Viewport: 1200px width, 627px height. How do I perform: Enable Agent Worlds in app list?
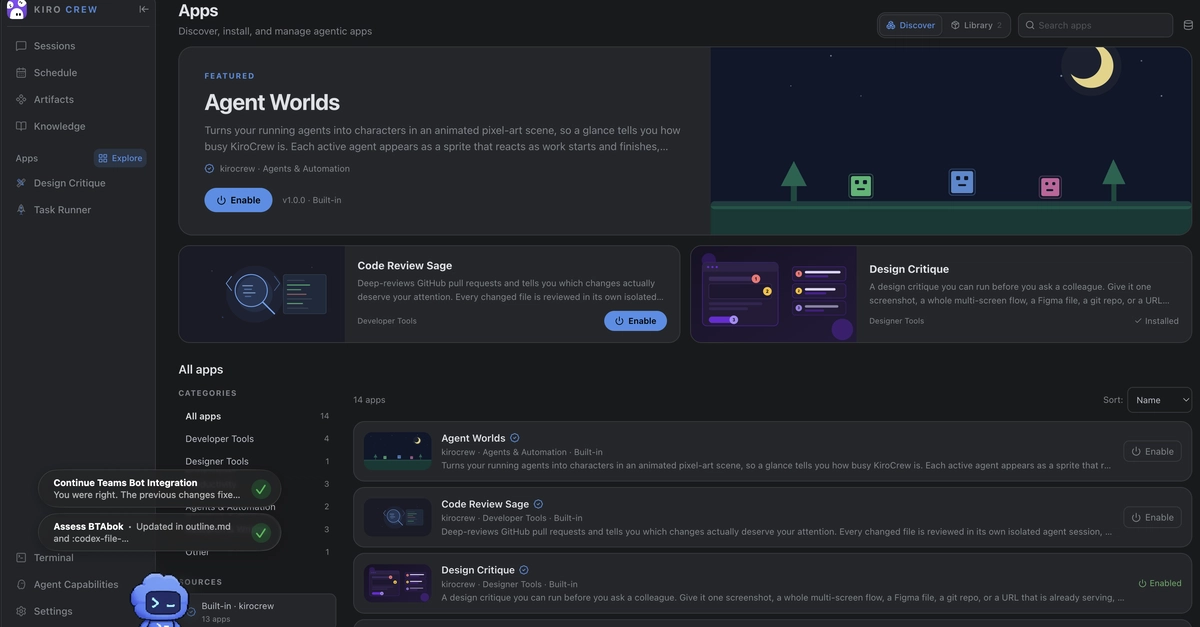pos(1152,452)
